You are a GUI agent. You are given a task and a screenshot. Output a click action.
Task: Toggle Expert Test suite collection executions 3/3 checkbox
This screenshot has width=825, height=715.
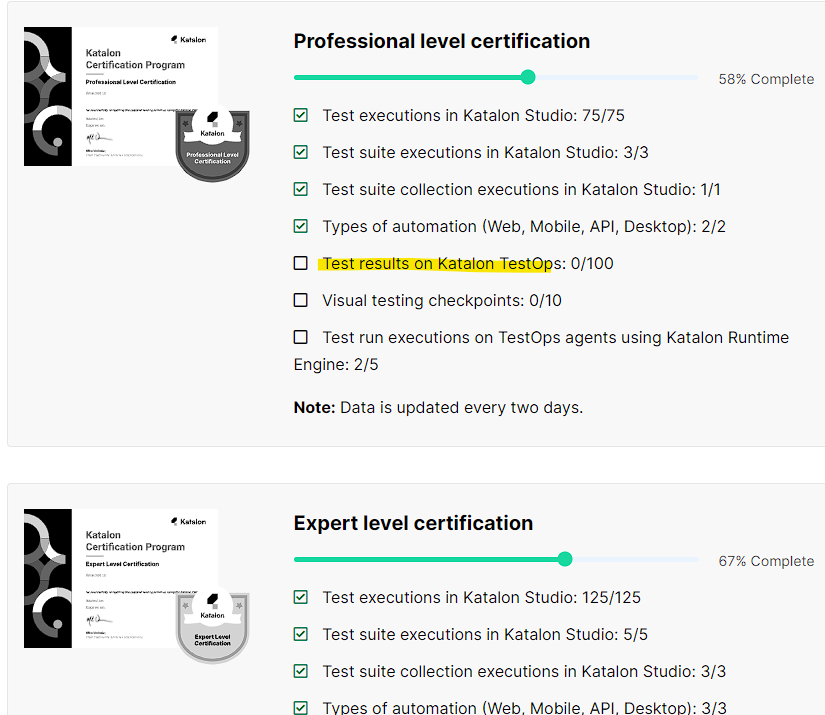tap(300, 671)
